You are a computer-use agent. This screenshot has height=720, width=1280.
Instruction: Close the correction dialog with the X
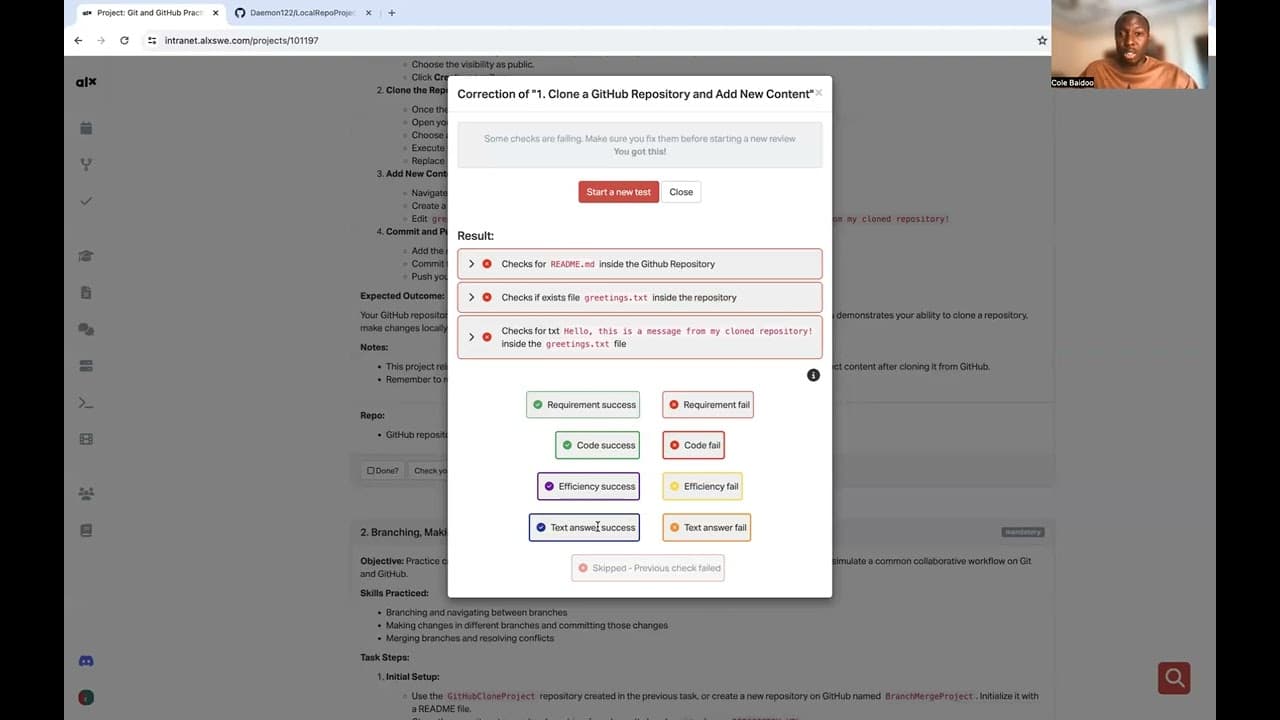click(x=818, y=93)
